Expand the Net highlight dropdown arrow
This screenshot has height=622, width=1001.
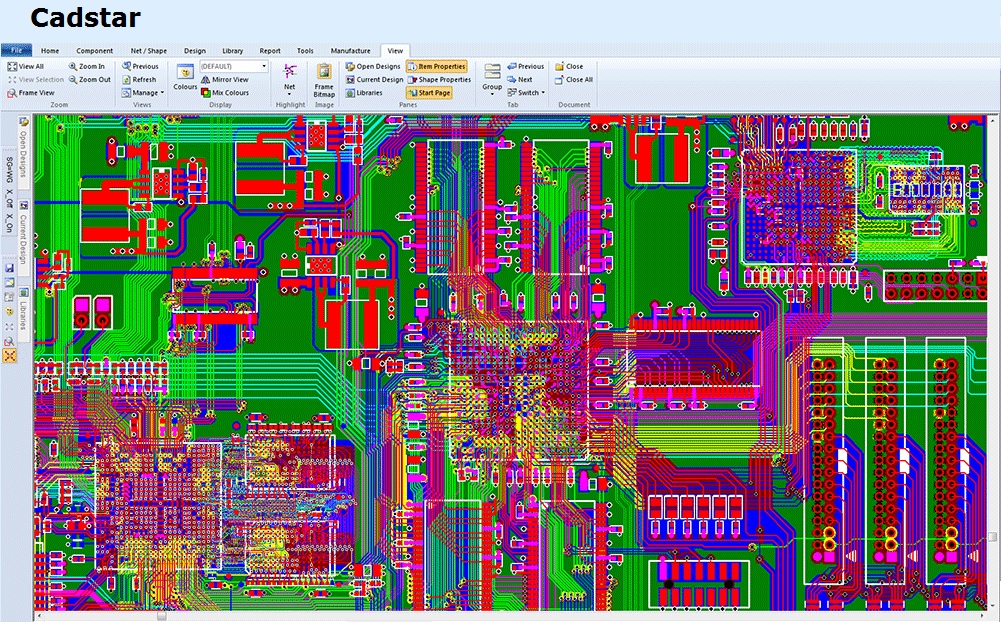(290, 95)
